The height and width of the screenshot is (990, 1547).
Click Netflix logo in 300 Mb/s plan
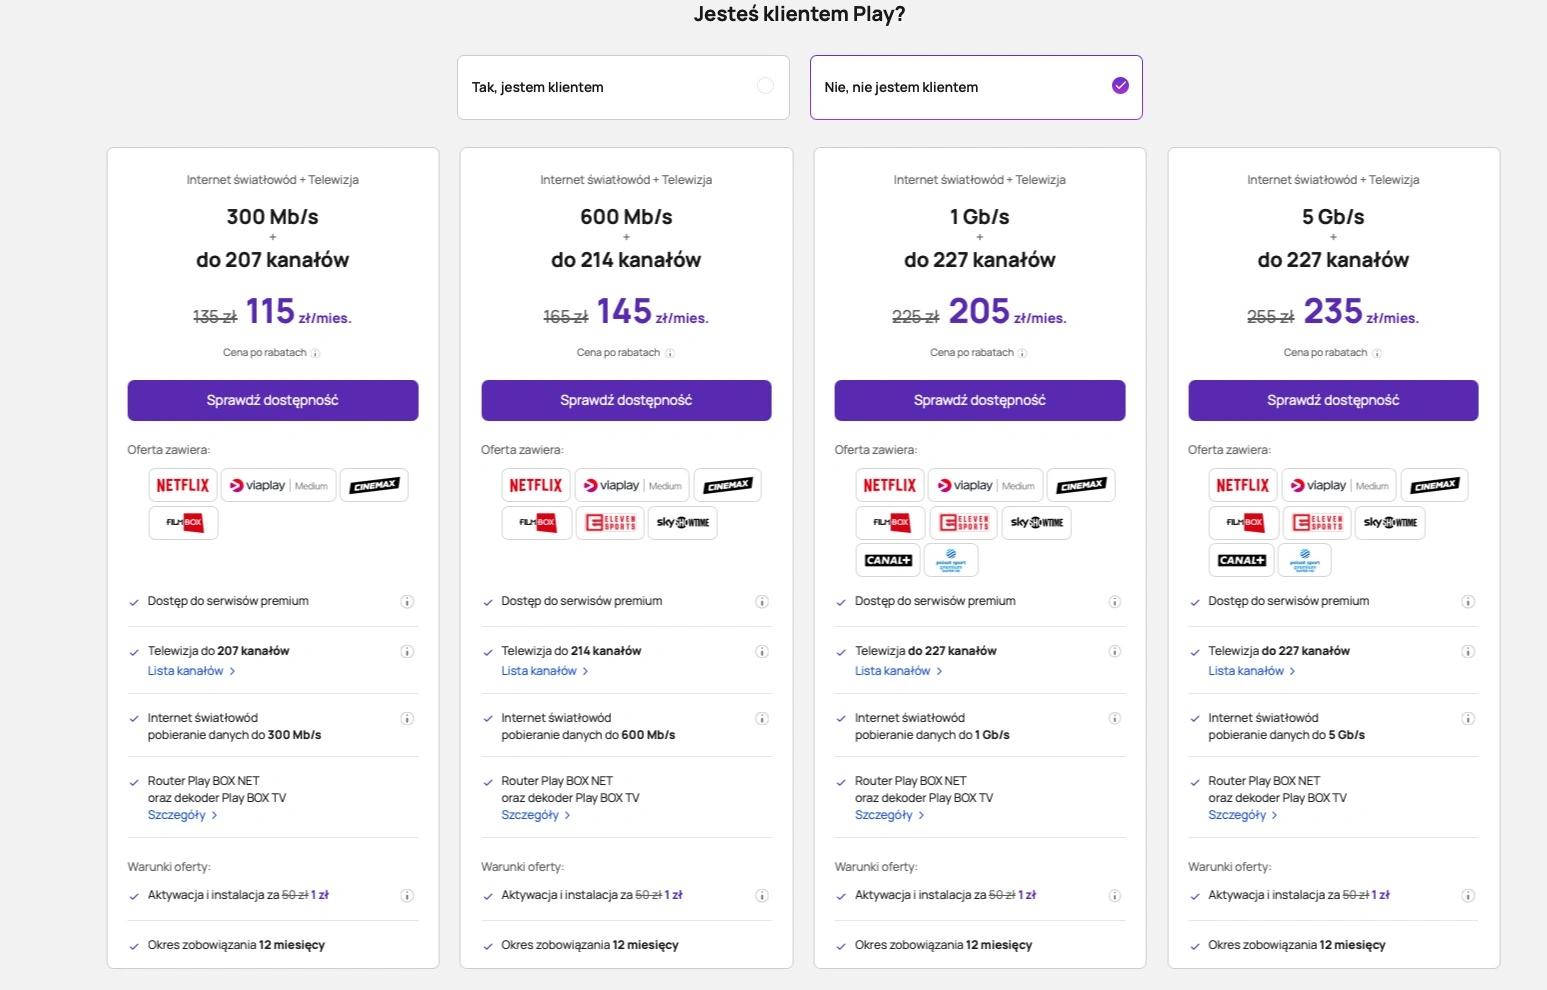click(x=183, y=485)
